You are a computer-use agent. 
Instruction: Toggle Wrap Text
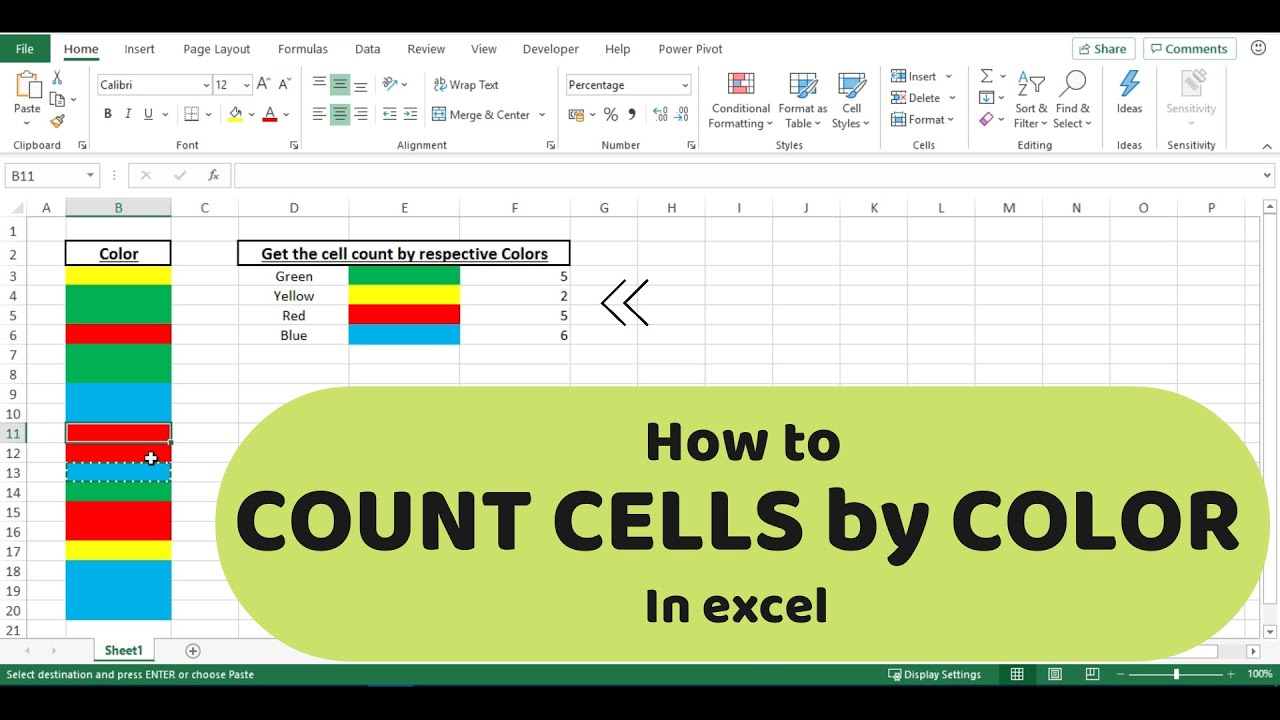tap(466, 85)
